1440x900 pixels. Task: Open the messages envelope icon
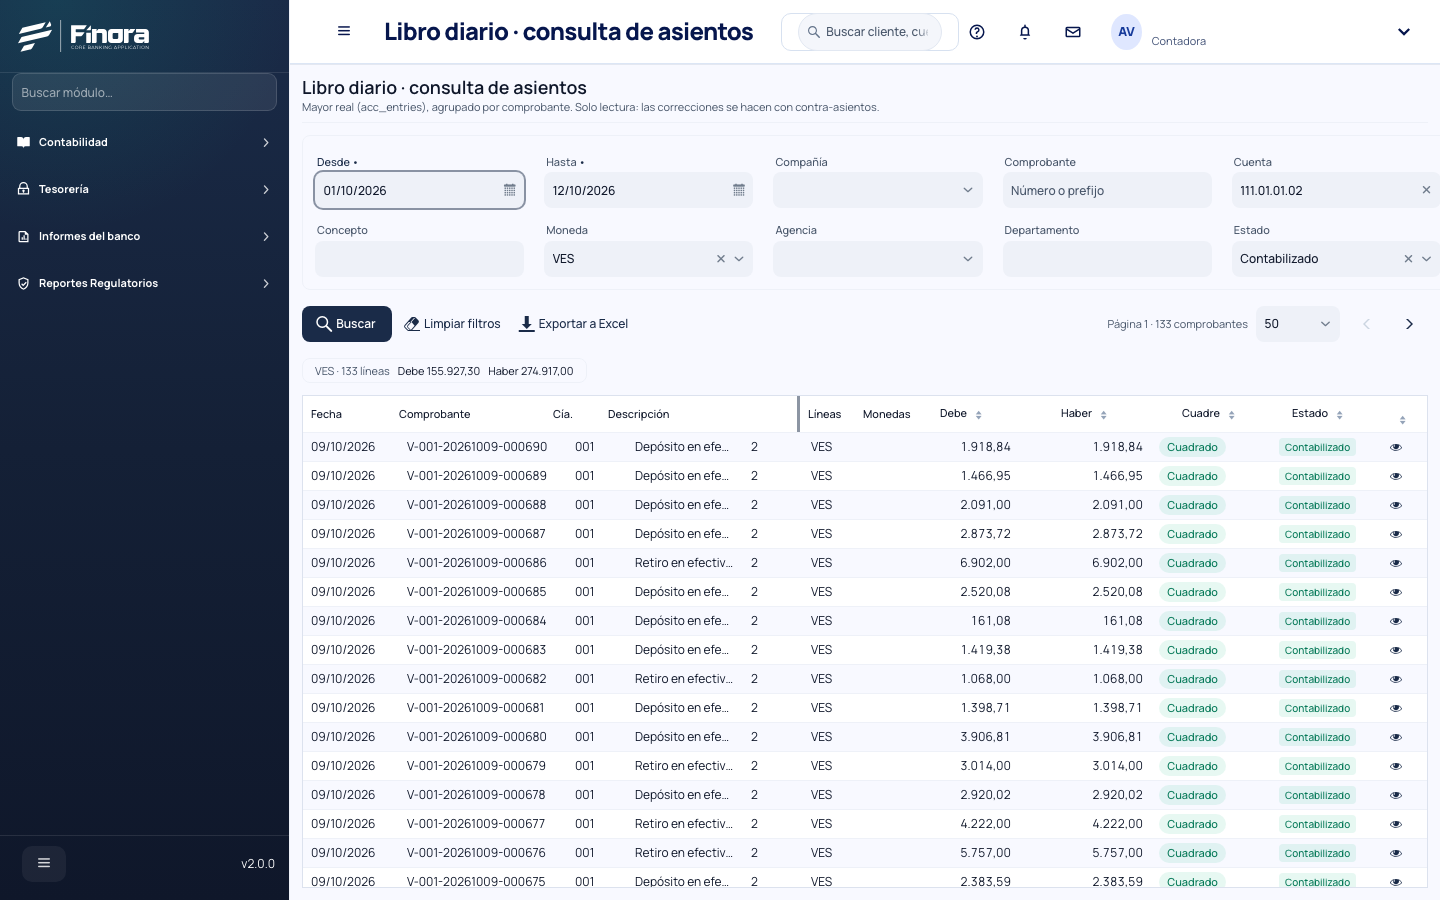tap(1073, 32)
